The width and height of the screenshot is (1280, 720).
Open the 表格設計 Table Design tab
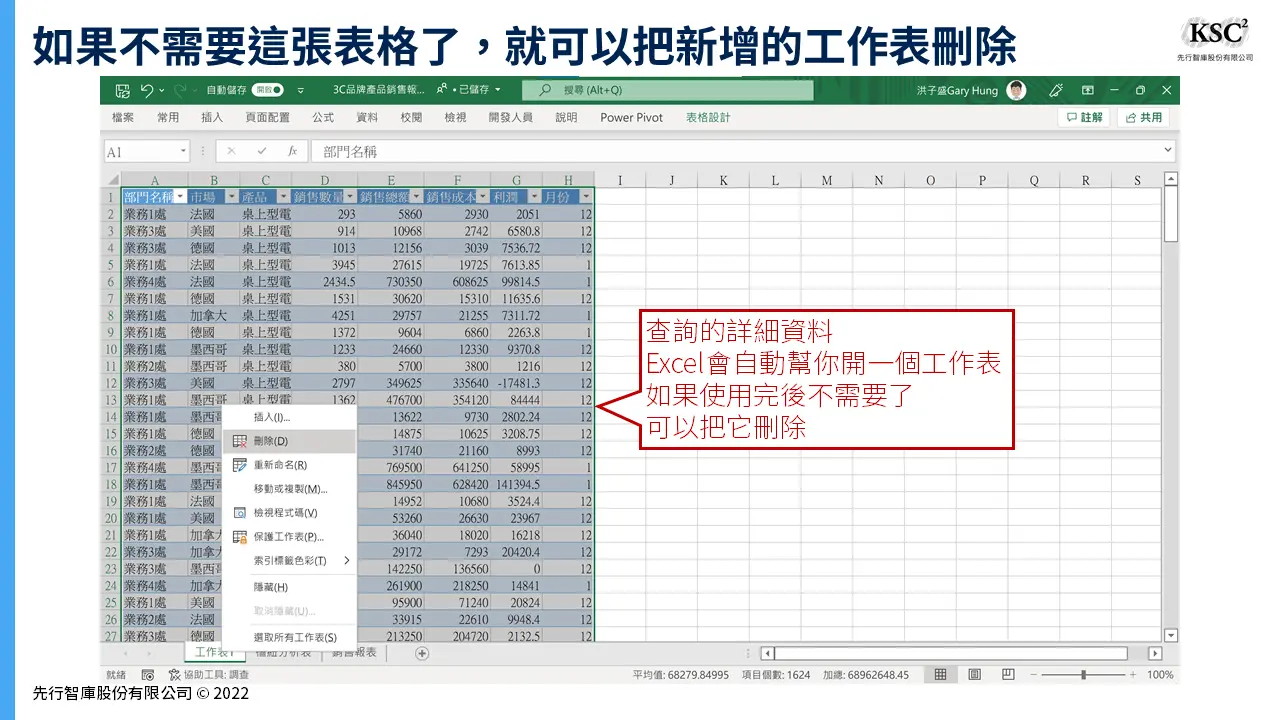[708, 117]
